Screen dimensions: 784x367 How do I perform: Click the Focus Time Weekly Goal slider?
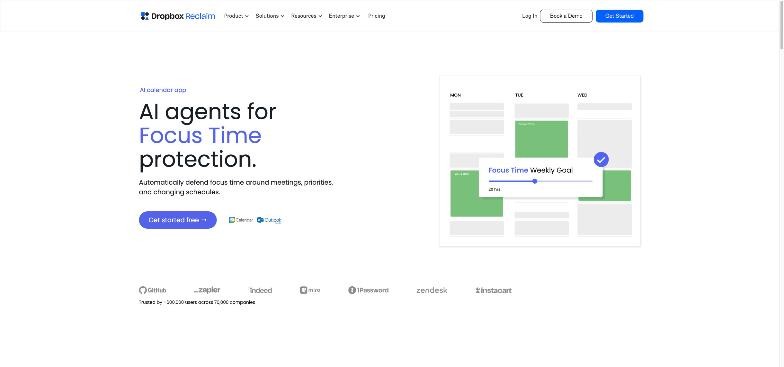click(x=540, y=181)
